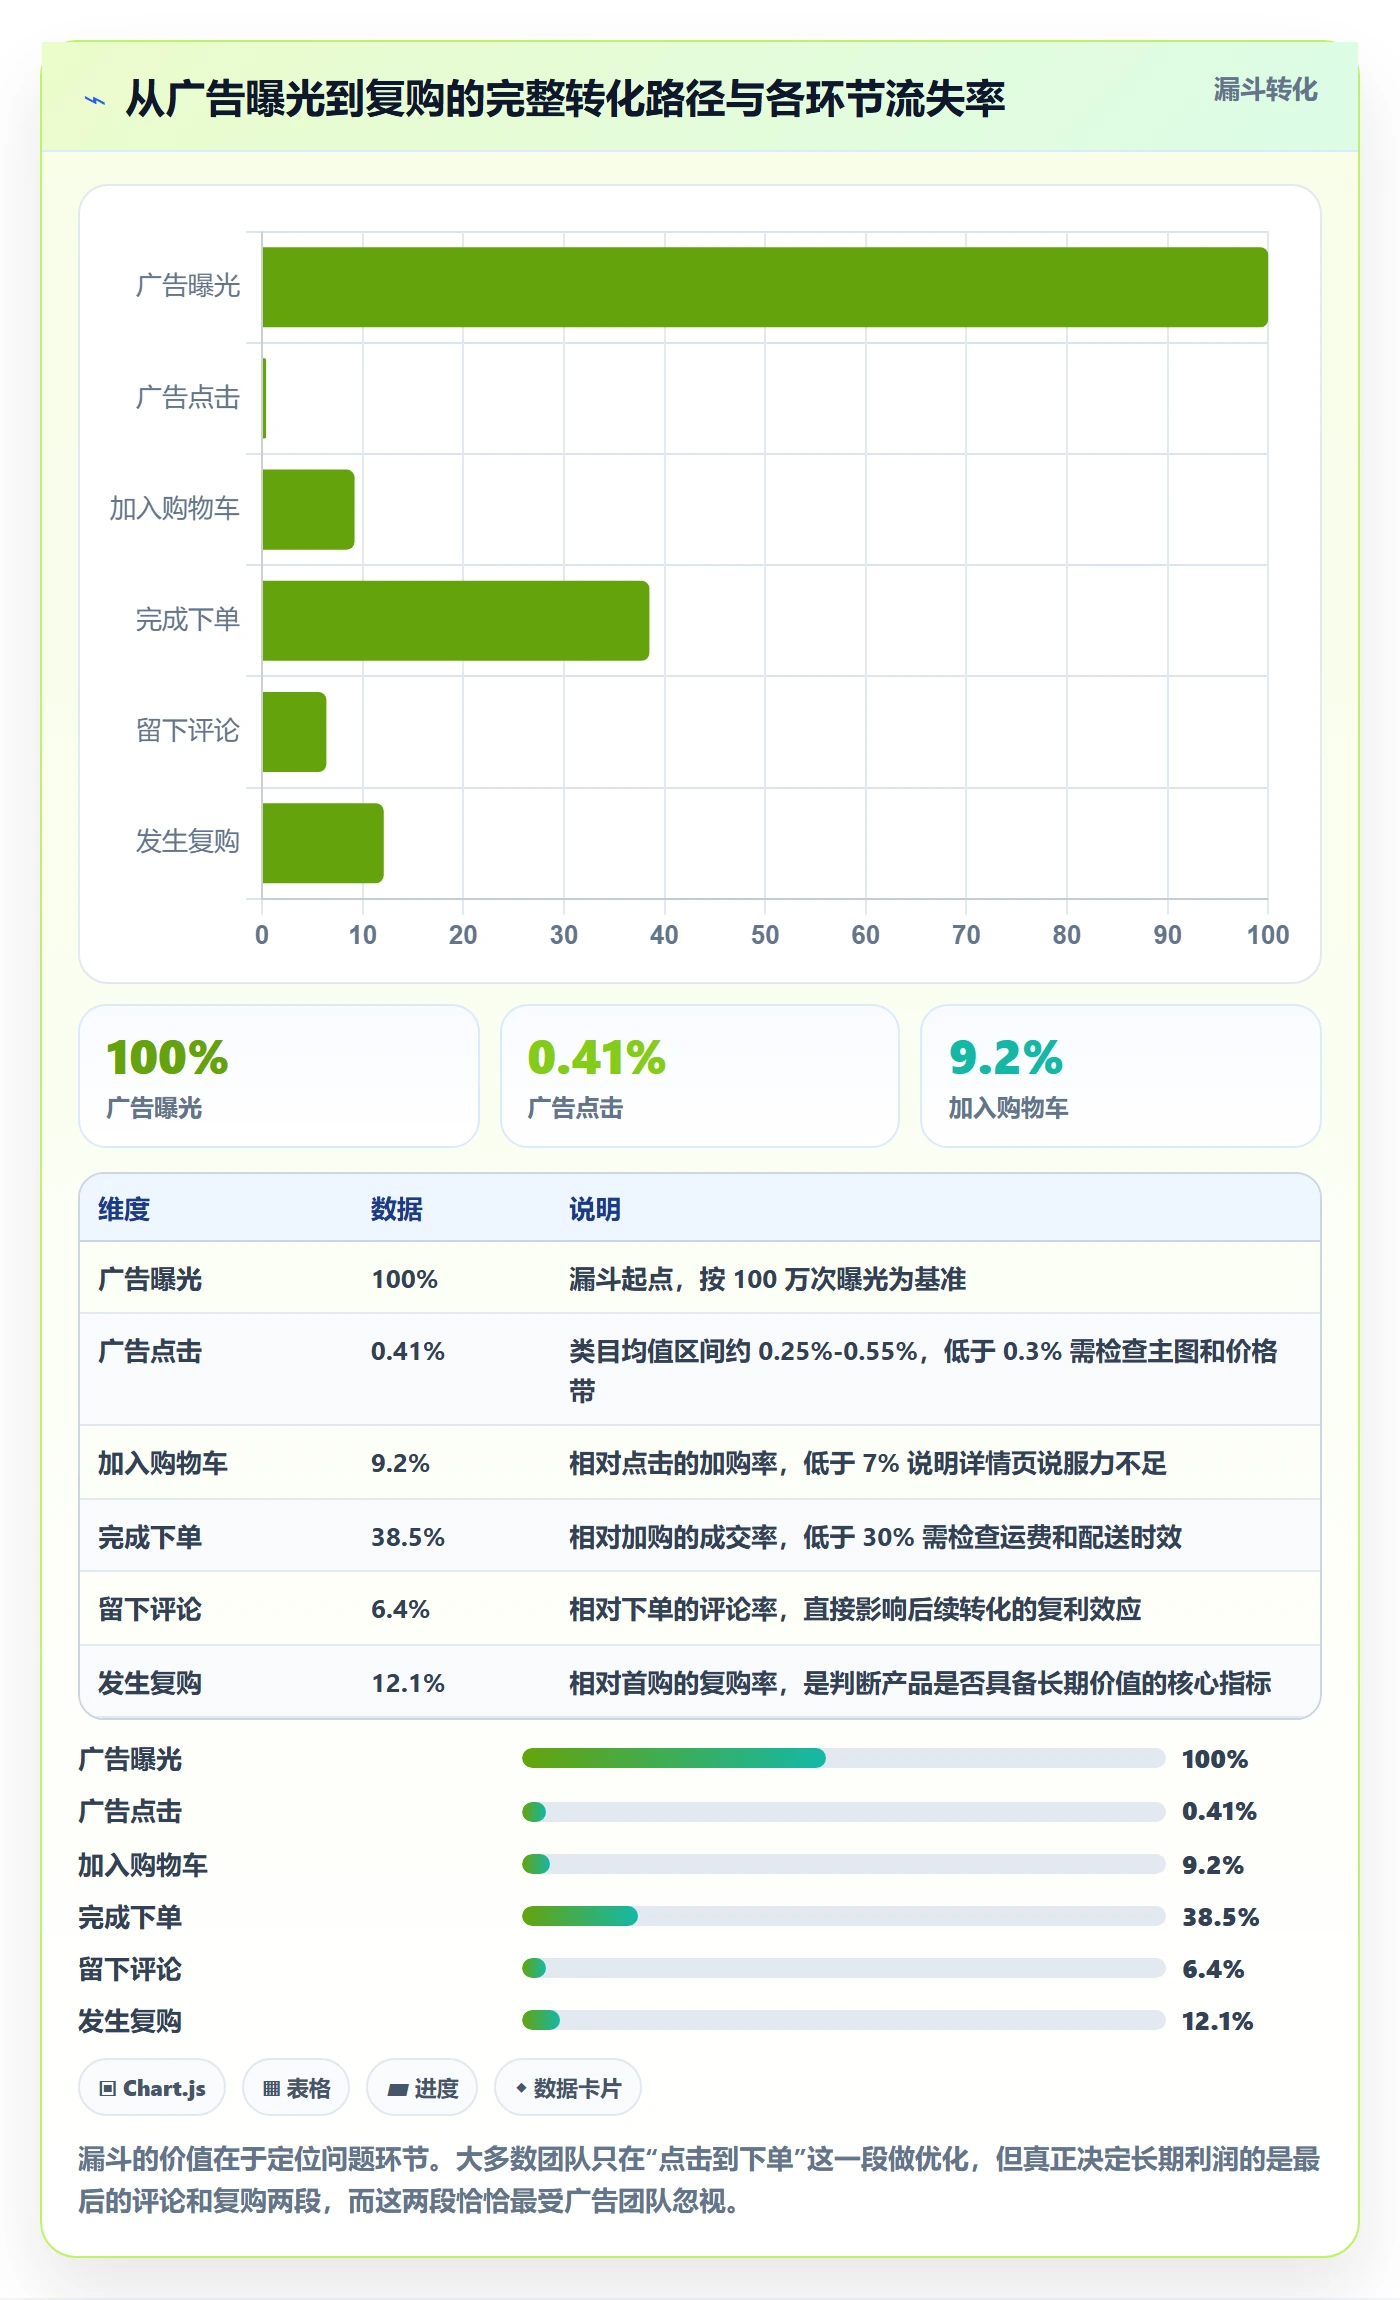Click the 加入购物车 bar in the chart

(308, 509)
